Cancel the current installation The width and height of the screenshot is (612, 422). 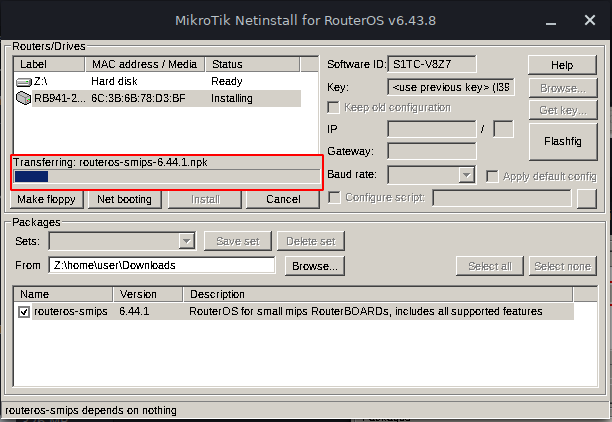(283, 199)
